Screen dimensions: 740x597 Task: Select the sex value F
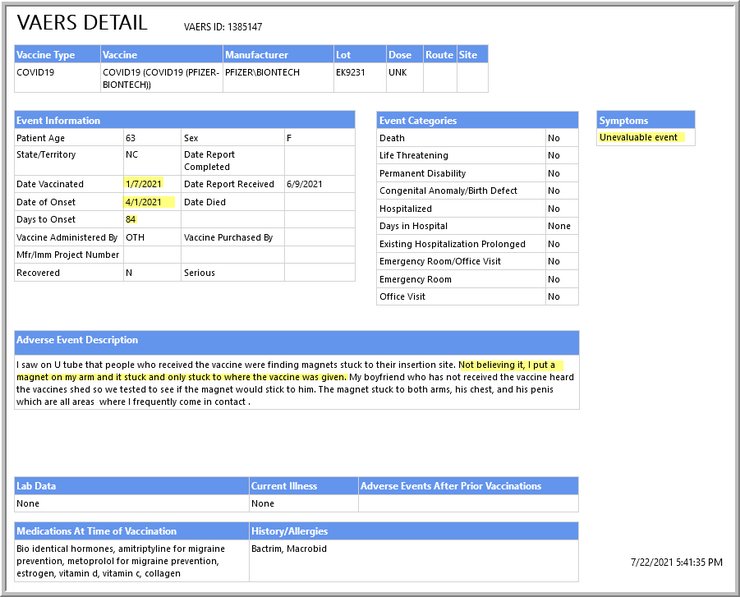(x=289, y=138)
